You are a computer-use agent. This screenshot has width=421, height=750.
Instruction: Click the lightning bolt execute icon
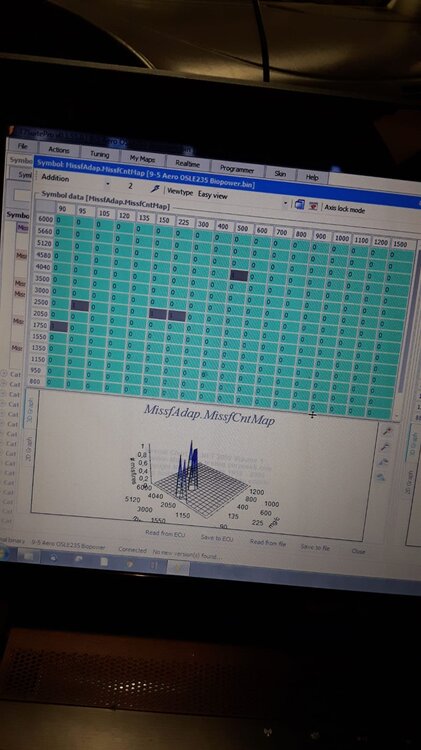pyautogui.click(x=155, y=188)
